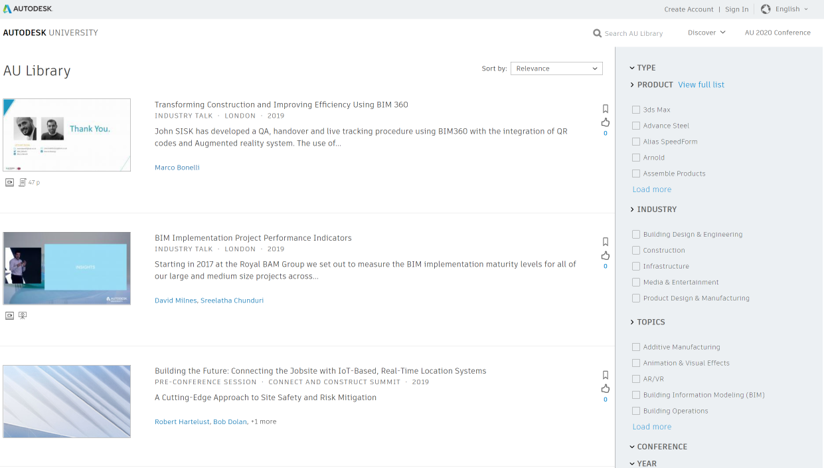The width and height of the screenshot is (824, 468).
Task: Open the Sort by Relevance dropdown
Action: click(x=556, y=69)
